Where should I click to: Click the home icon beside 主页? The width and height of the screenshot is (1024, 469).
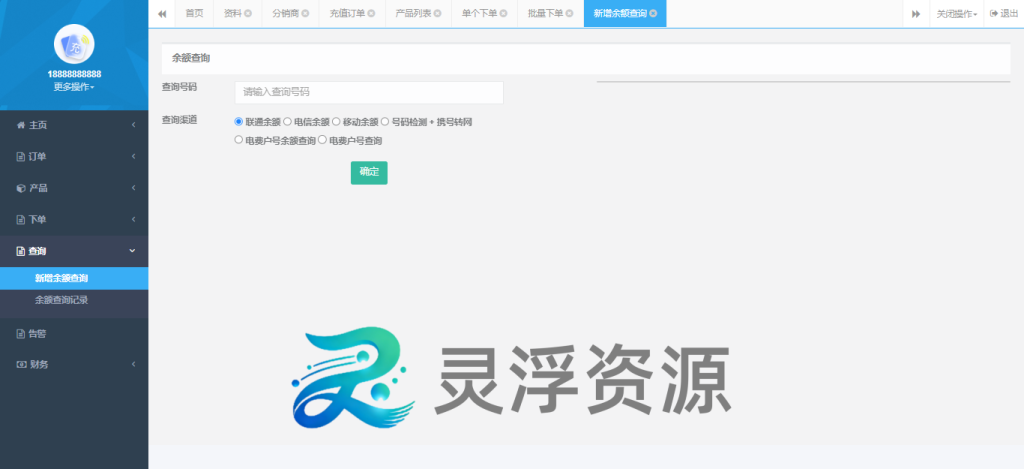point(20,125)
